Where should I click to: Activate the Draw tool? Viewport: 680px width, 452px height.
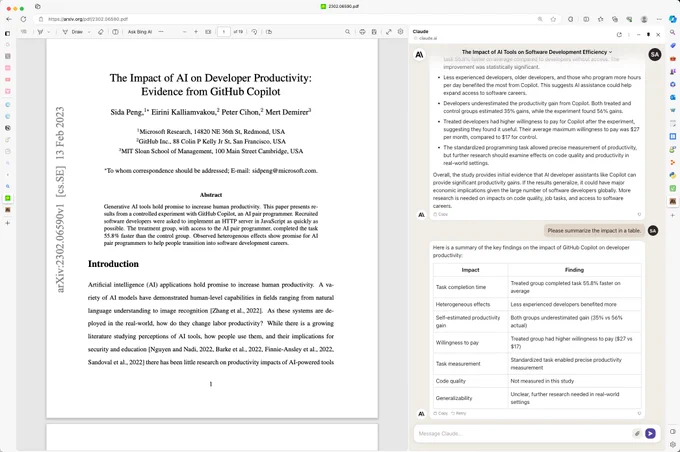[x=72, y=32]
